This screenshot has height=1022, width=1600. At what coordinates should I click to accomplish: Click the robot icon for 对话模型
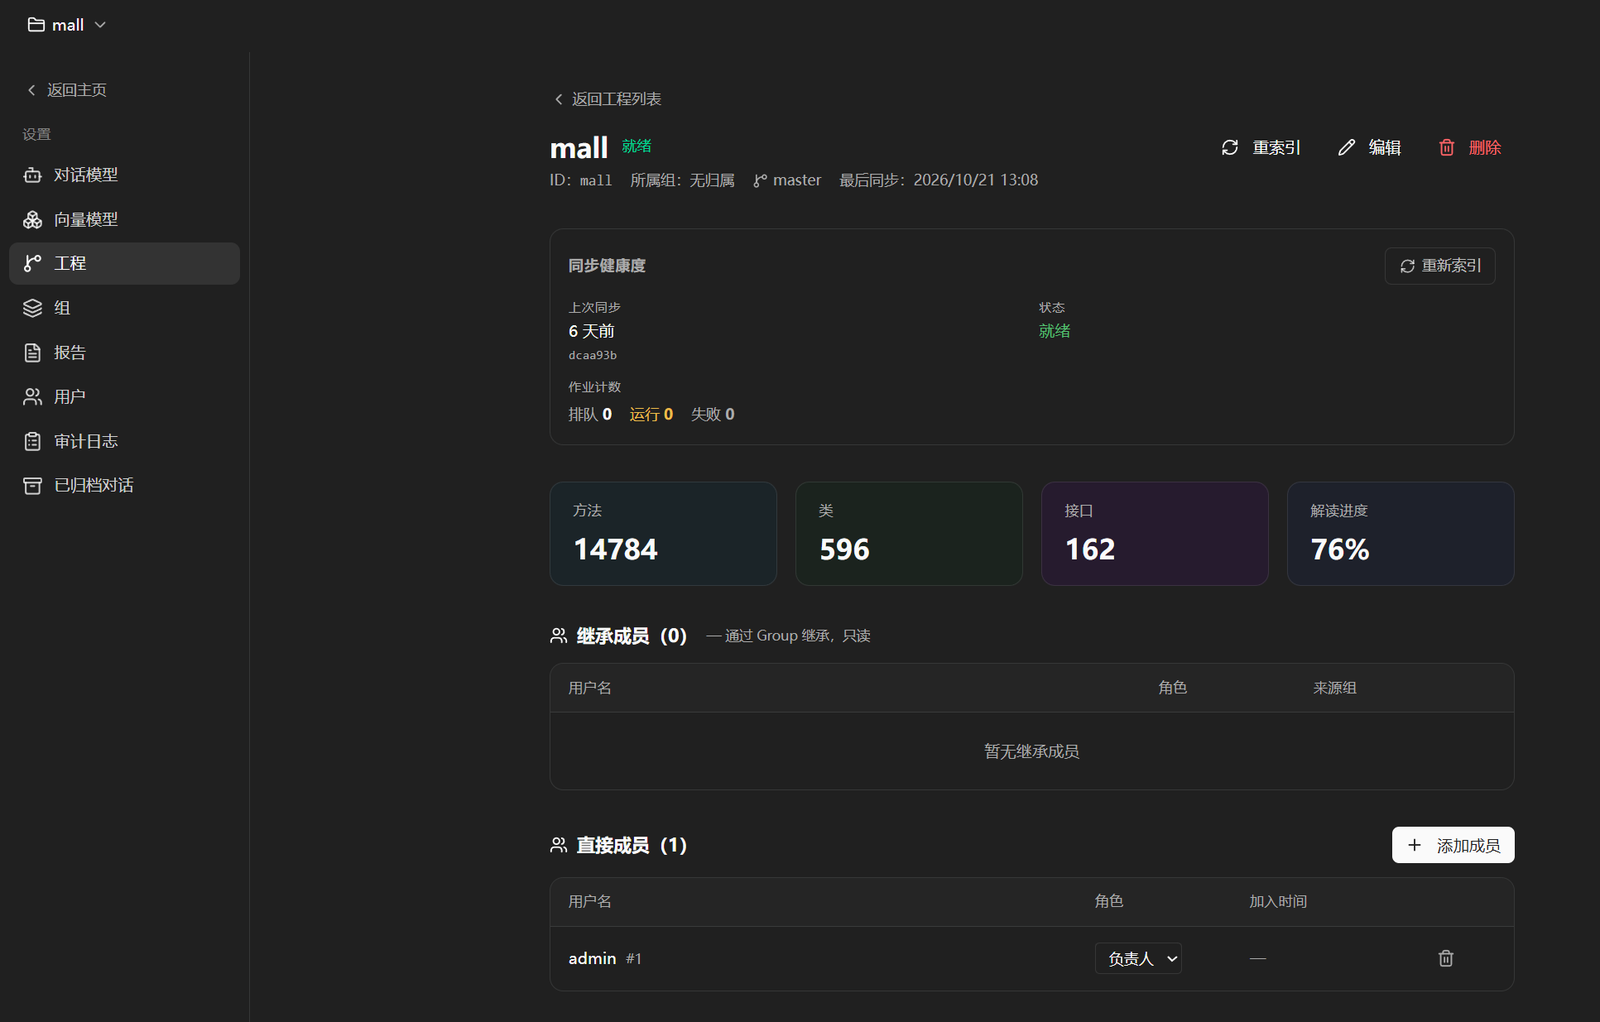pyautogui.click(x=33, y=175)
